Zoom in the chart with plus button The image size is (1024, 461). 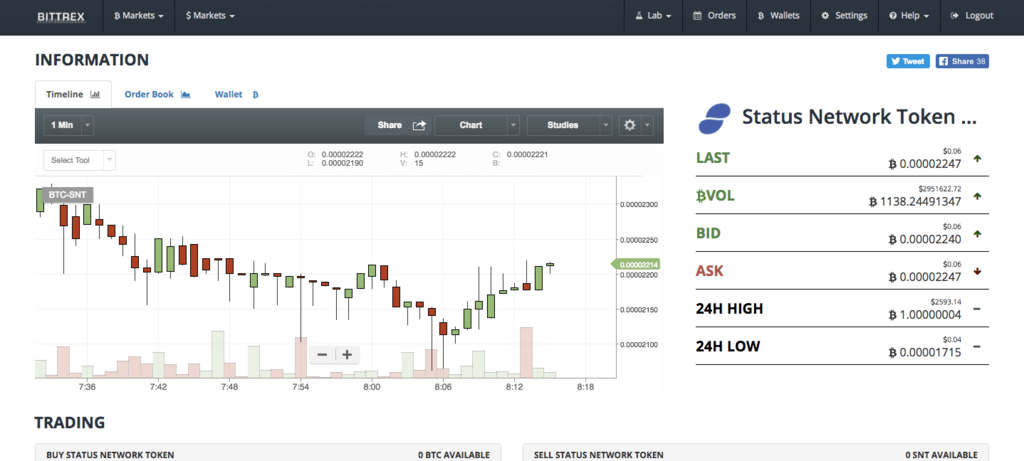(347, 355)
